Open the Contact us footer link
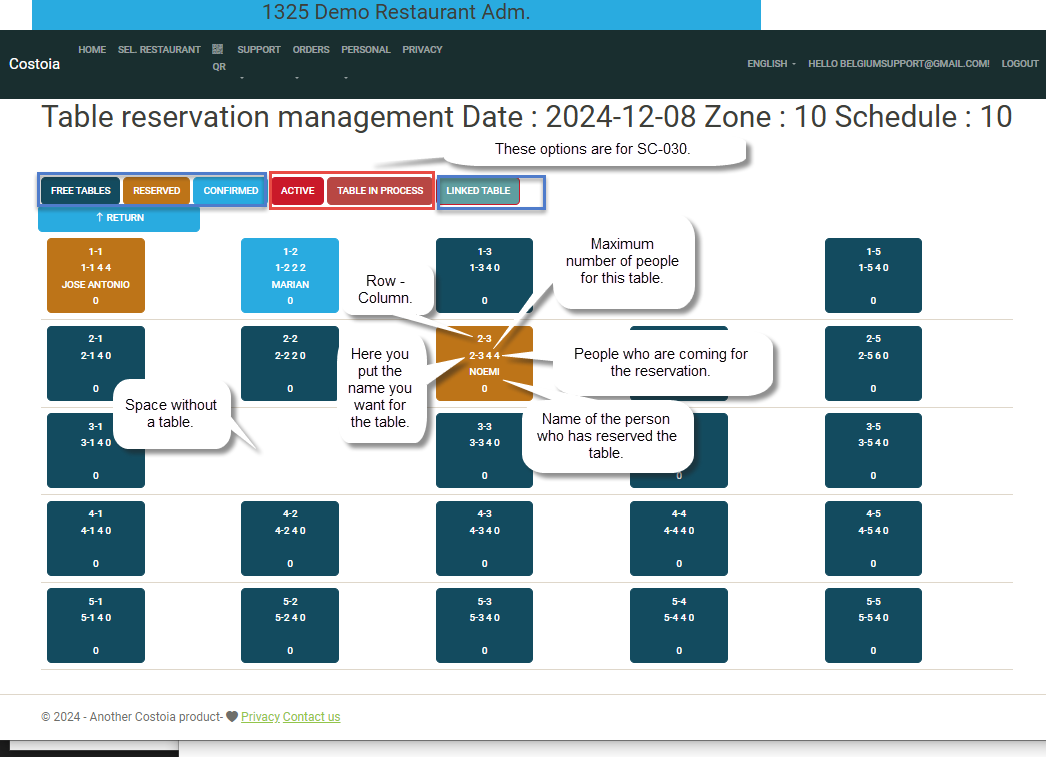This screenshot has height=757, width=1046. click(x=311, y=717)
